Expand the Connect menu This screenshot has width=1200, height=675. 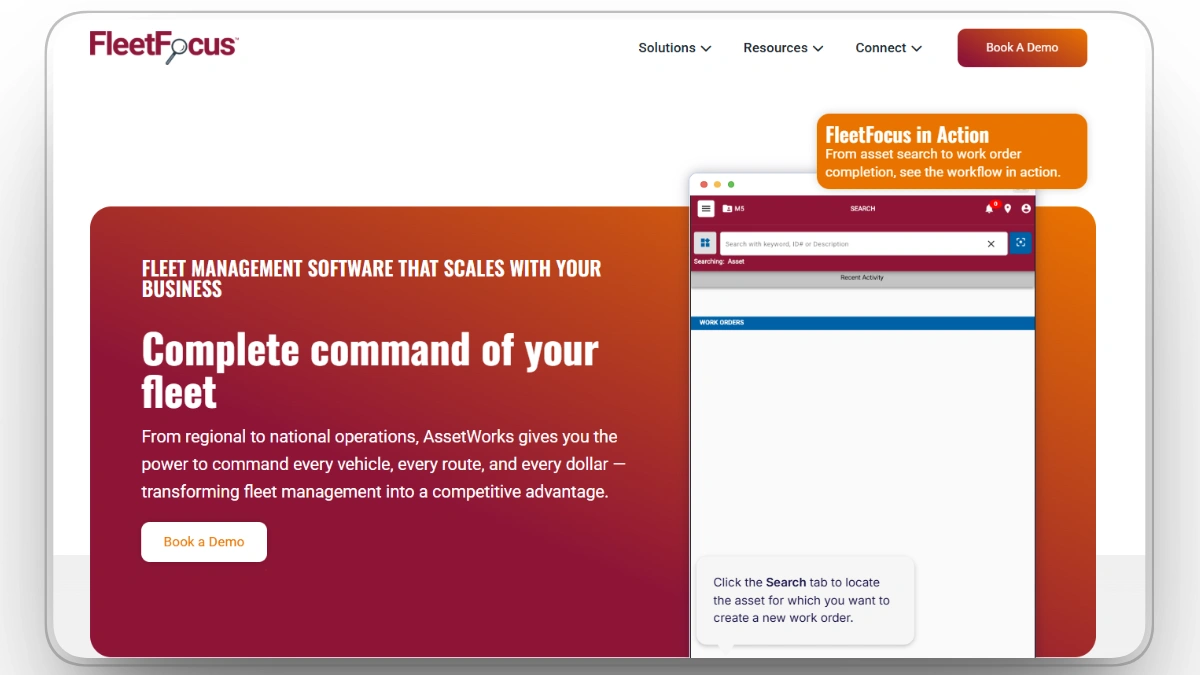pos(888,48)
